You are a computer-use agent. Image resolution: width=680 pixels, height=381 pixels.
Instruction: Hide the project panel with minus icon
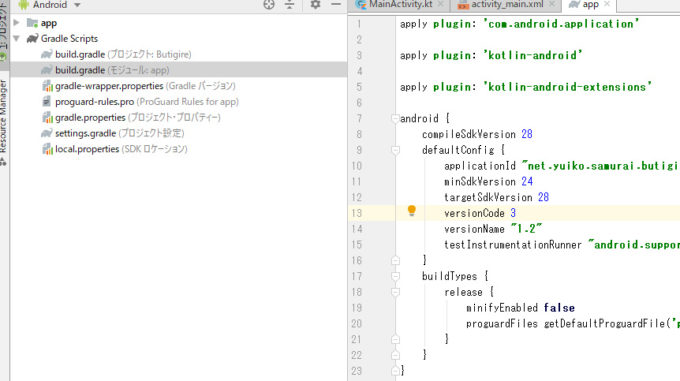click(336, 4)
